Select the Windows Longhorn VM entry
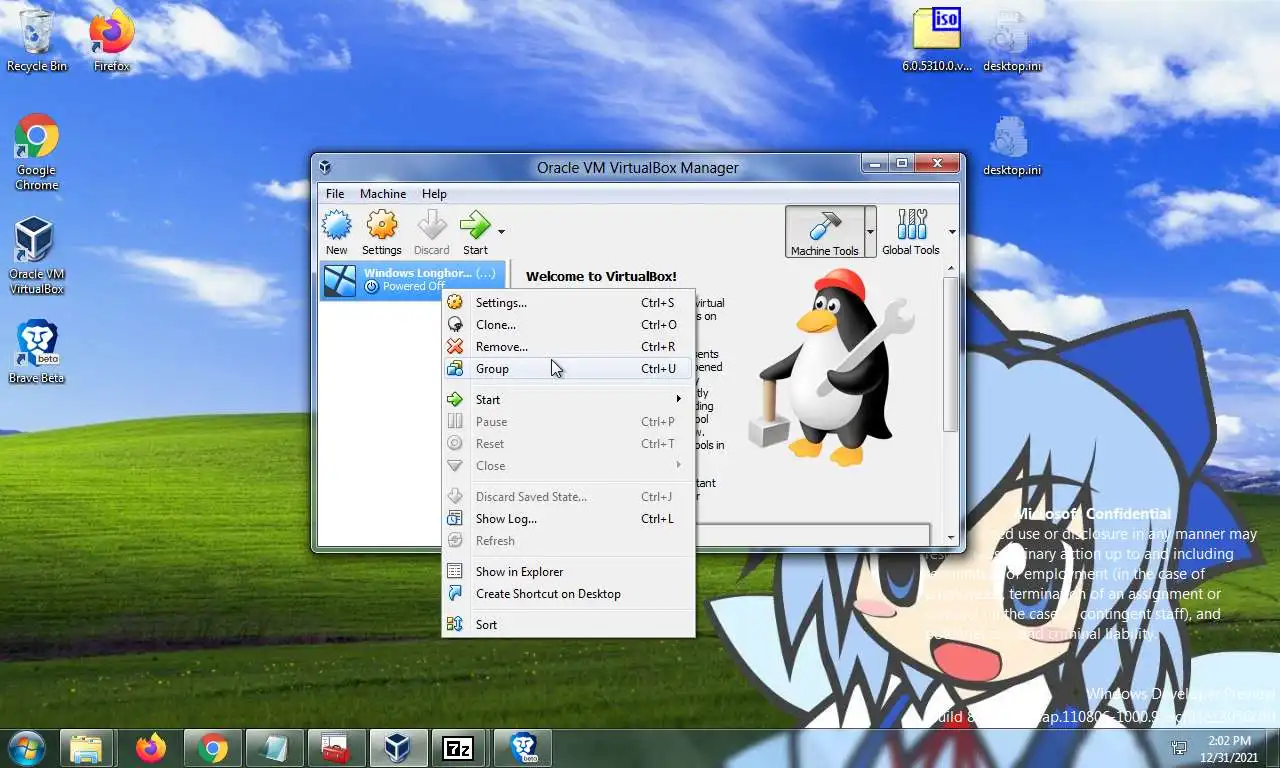The width and height of the screenshot is (1280, 768). [412, 280]
